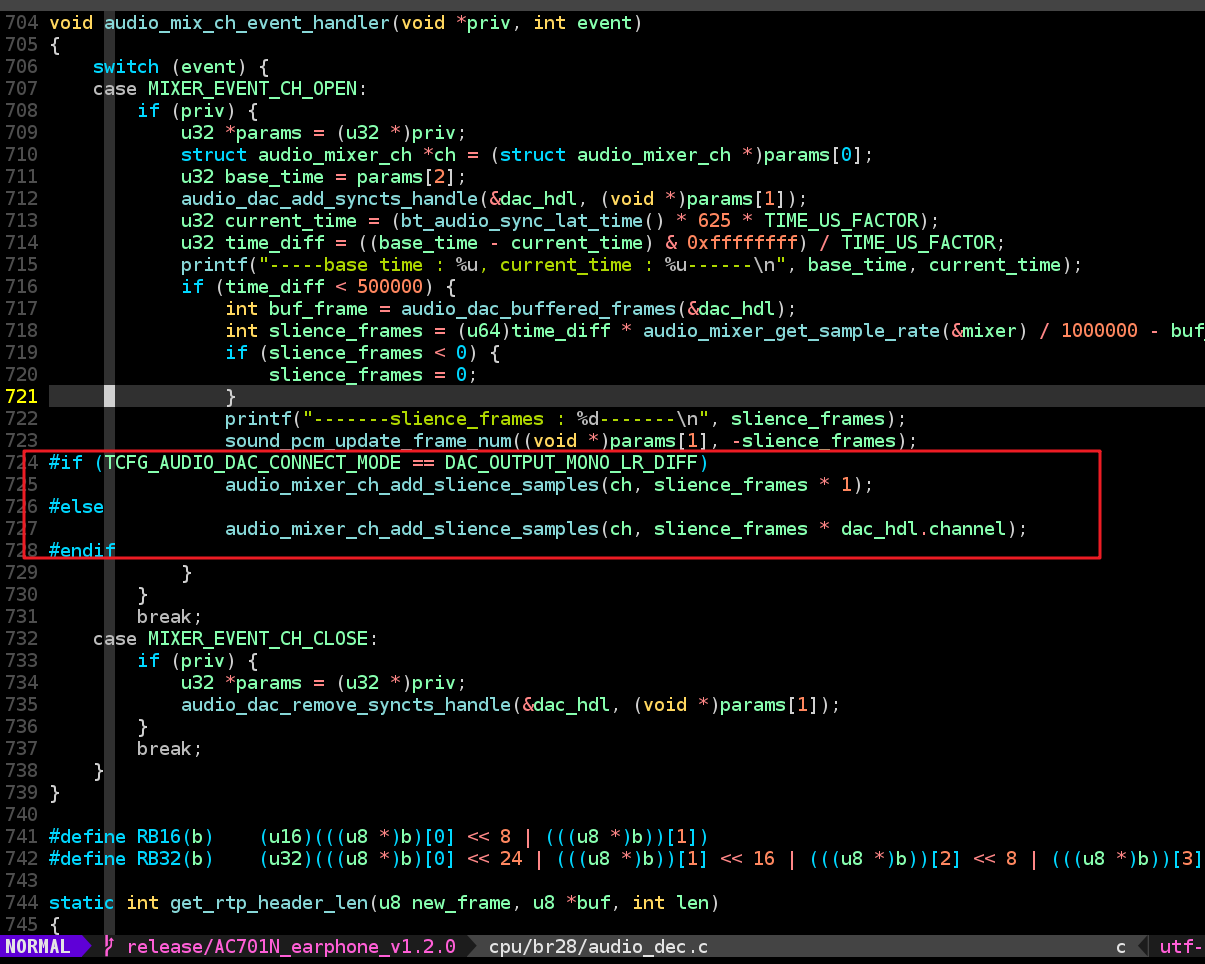Click the #endif directive on line 728
This screenshot has width=1205, height=964.
(x=82, y=551)
